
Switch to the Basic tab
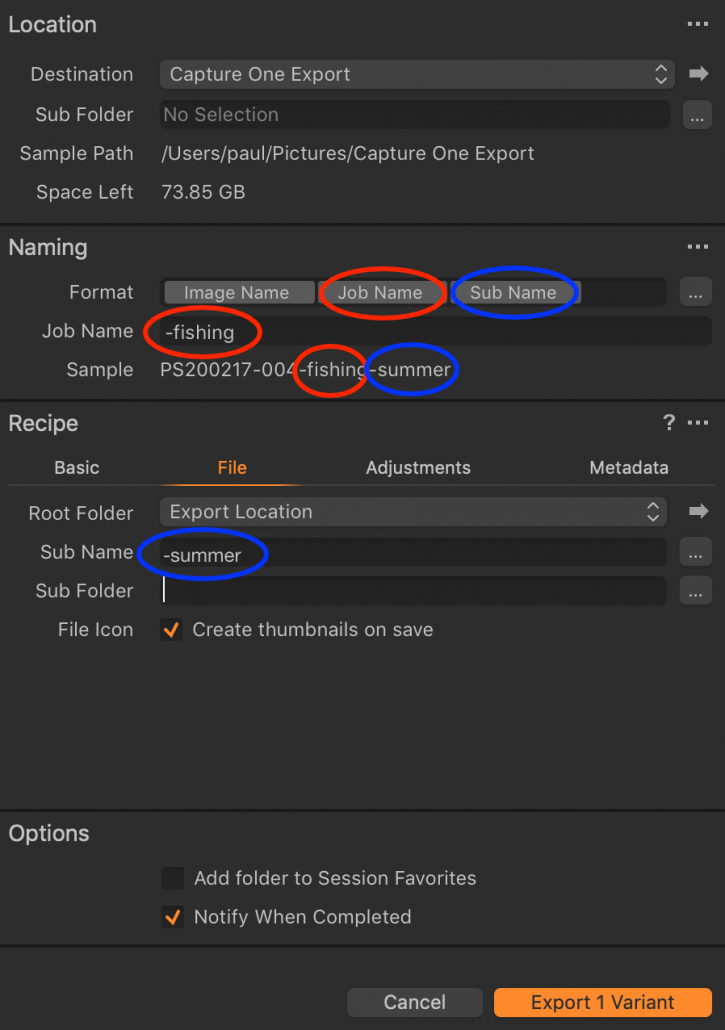point(77,468)
